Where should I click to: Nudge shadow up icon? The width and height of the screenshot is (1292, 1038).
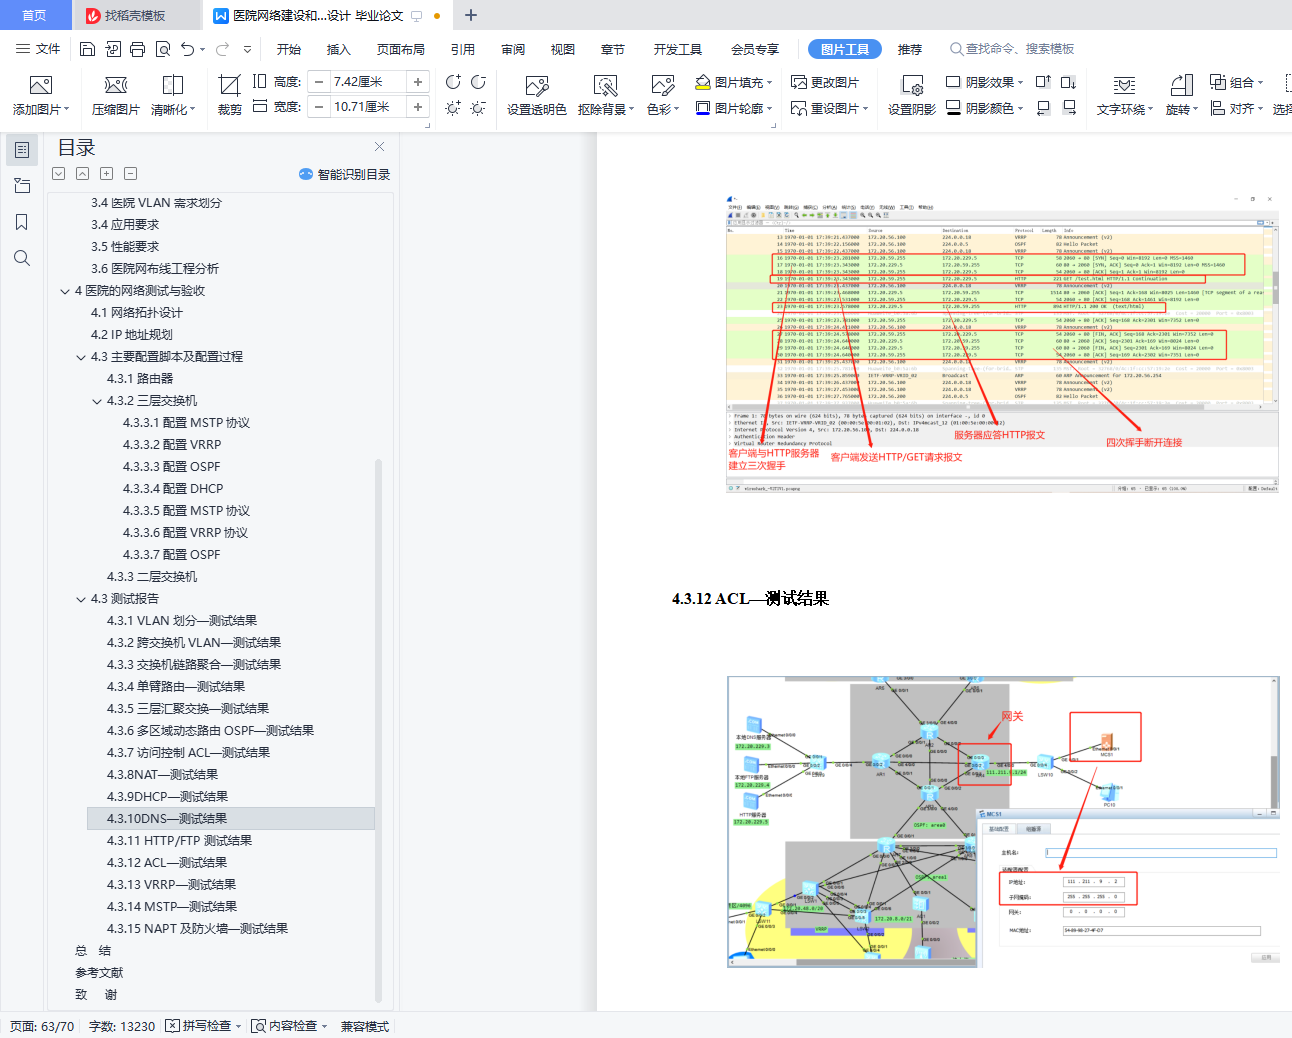pos(1043,82)
